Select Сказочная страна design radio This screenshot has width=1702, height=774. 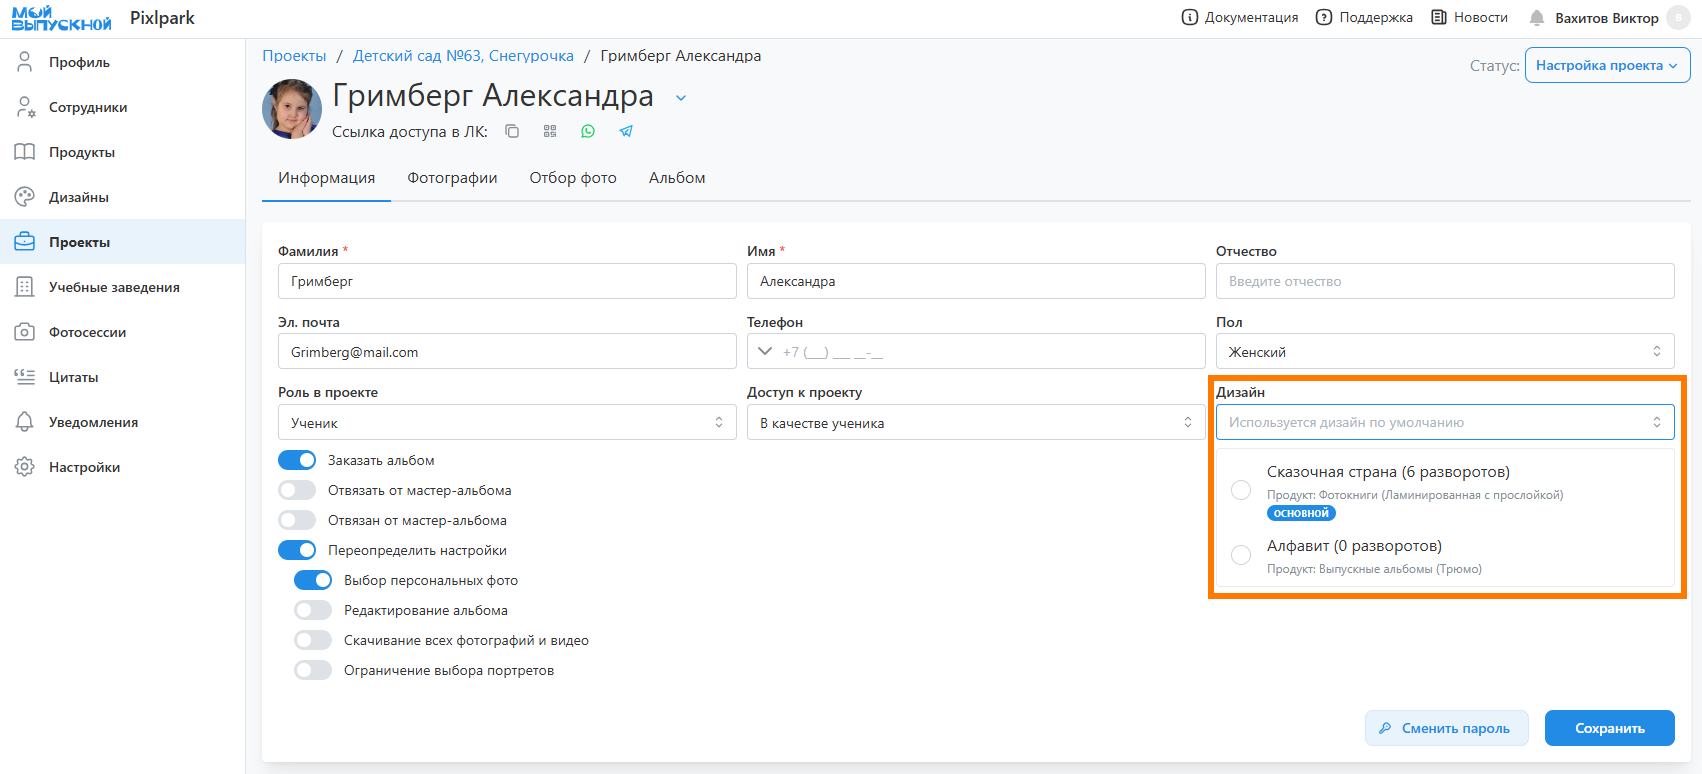(1241, 490)
